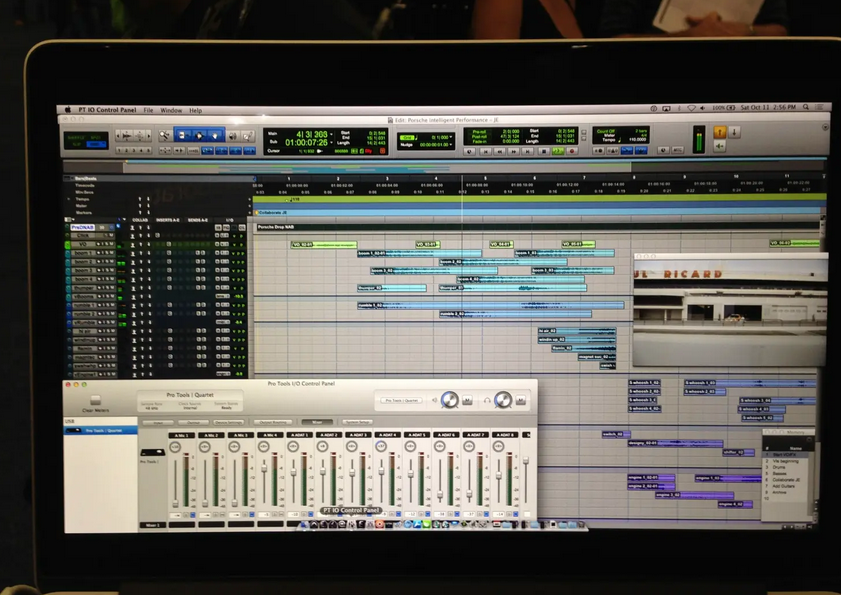Click the Clear Meters icon
This screenshot has width=841, height=595.
pos(95,400)
